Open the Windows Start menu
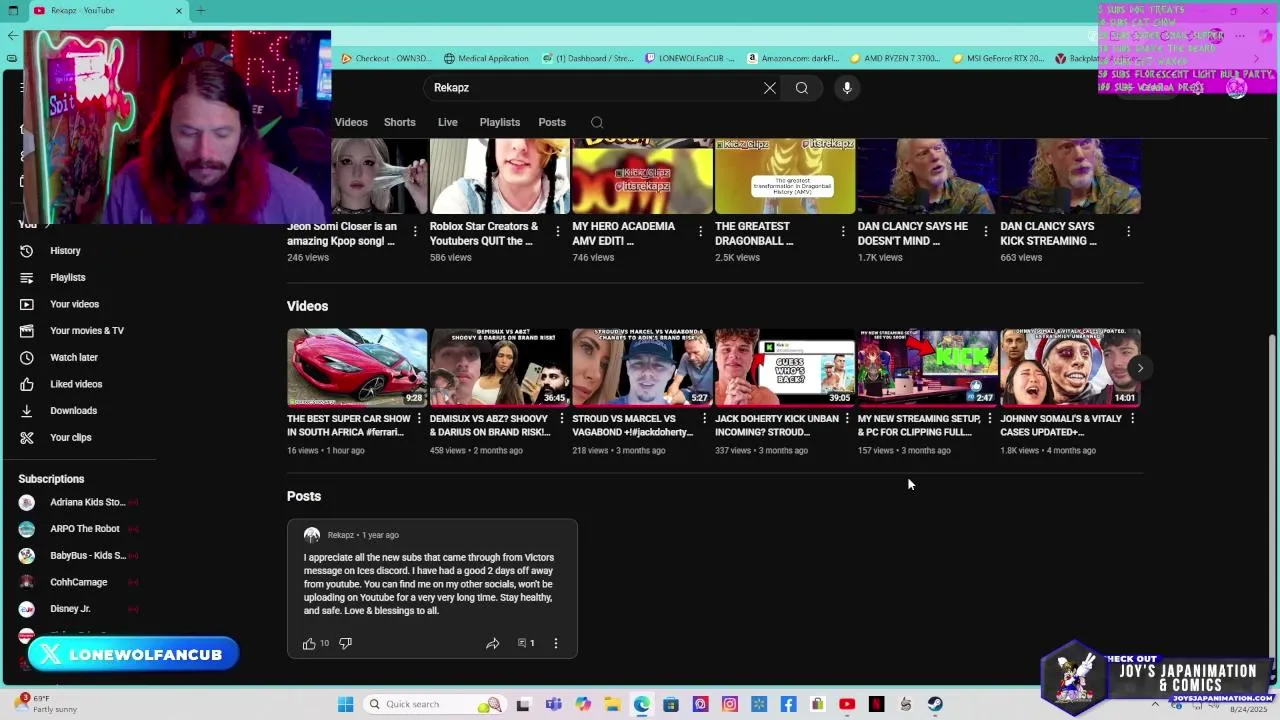The image size is (1280, 720). coord(345,704)
